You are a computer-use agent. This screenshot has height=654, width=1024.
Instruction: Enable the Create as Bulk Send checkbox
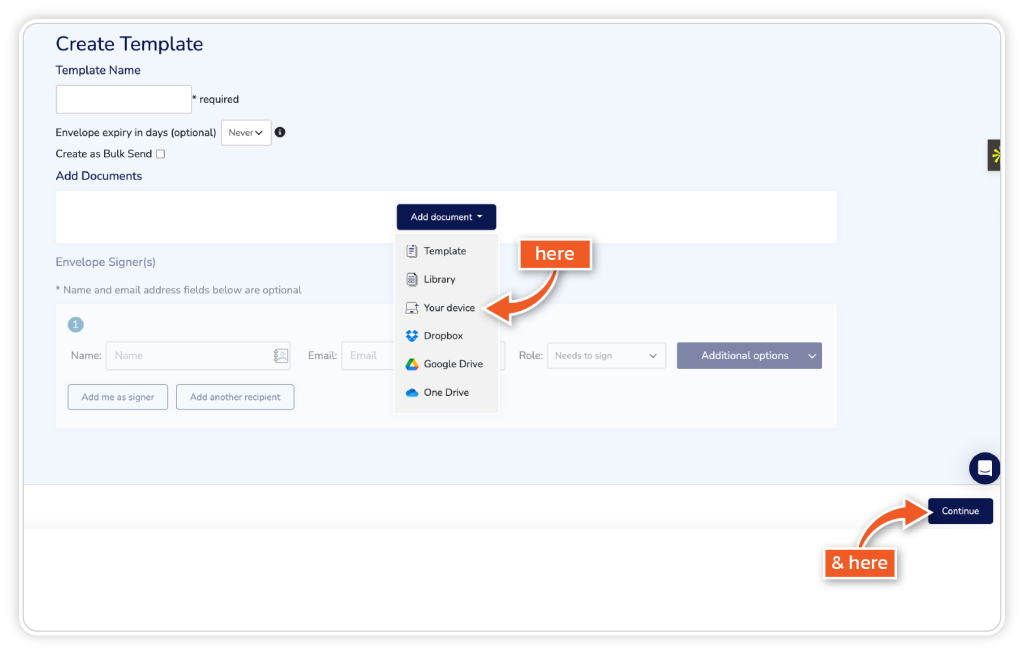[x=160, y=154]
